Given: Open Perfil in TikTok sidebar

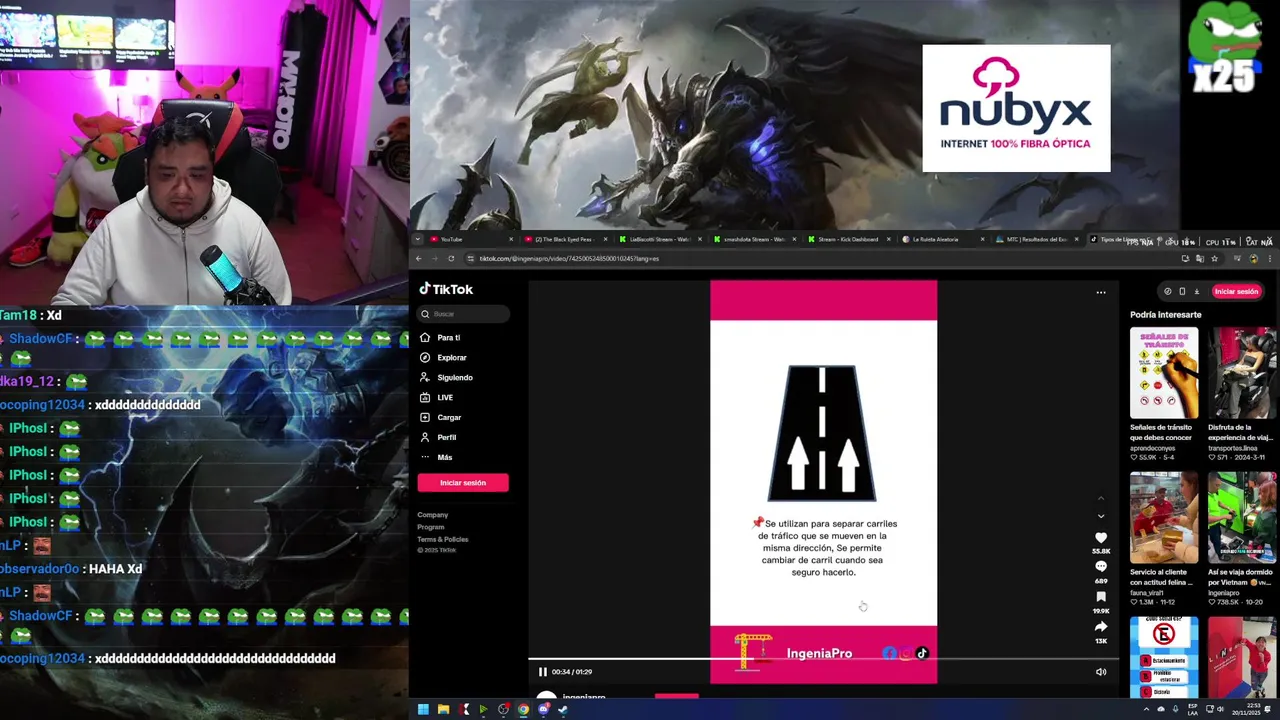Looking at the screenshot, I should coord(438,438).
